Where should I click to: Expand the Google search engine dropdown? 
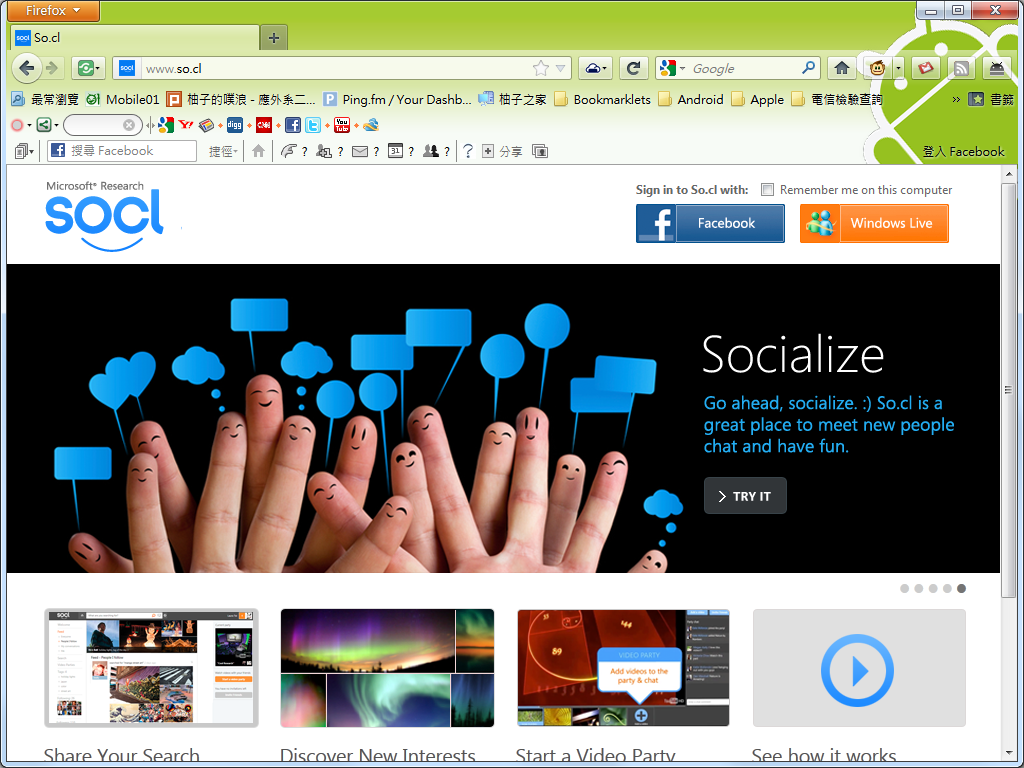point(682,68)
